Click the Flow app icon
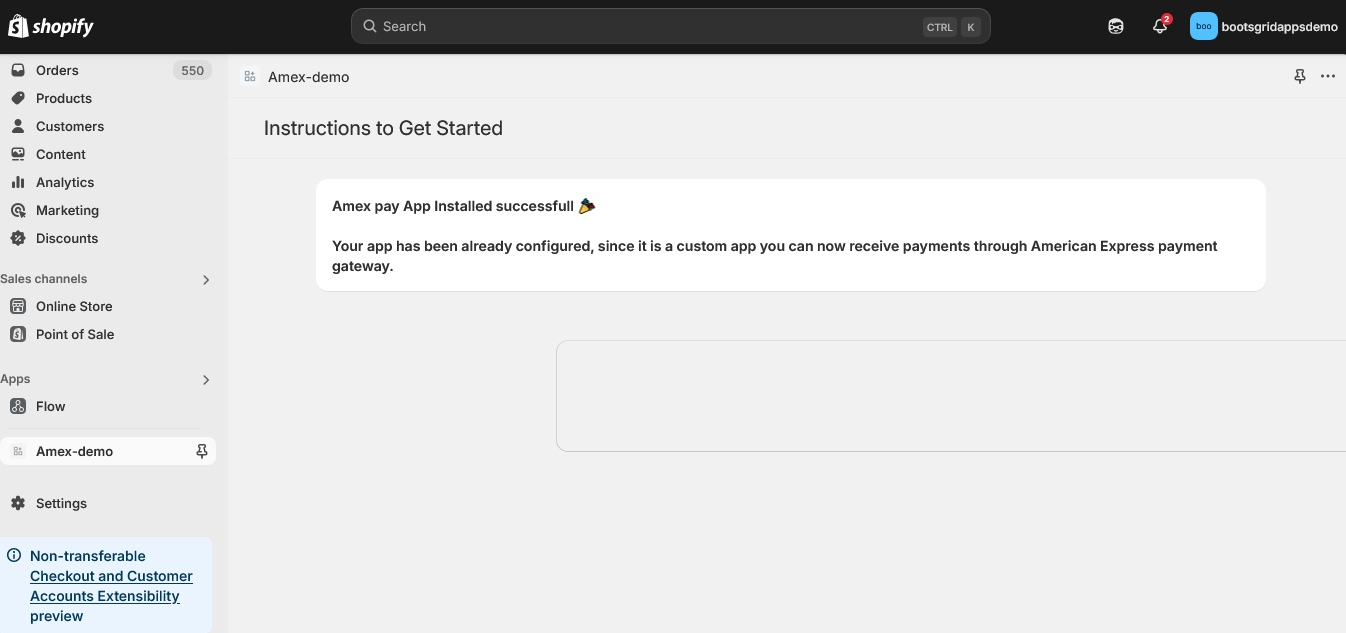Viewport: 1346px width, 633px height. tap(18, 406)
